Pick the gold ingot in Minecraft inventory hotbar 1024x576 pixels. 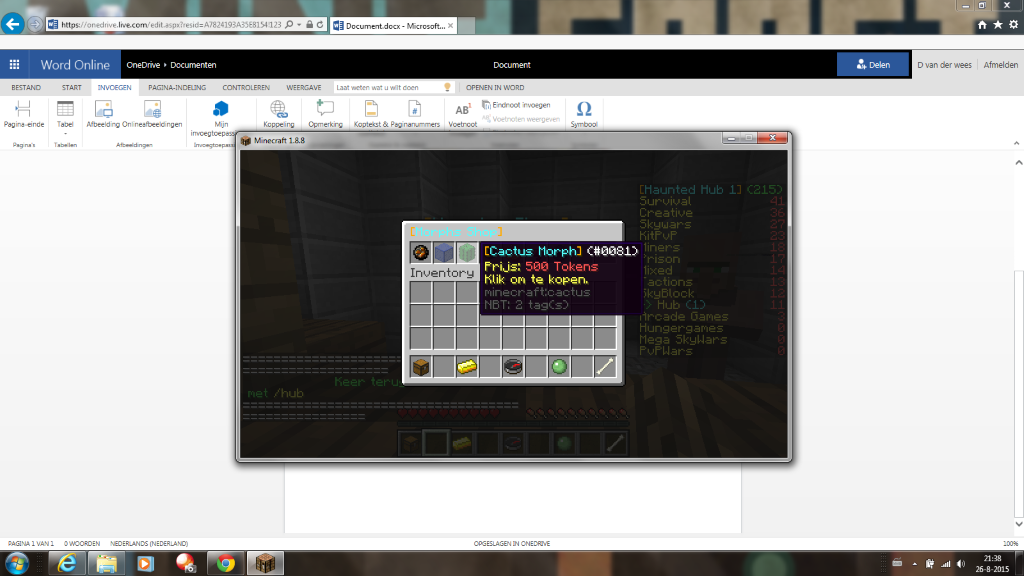466,366
